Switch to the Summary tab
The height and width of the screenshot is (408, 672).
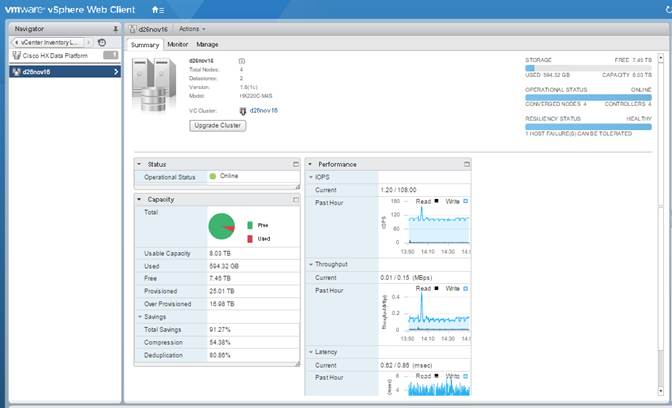point(145,45)
